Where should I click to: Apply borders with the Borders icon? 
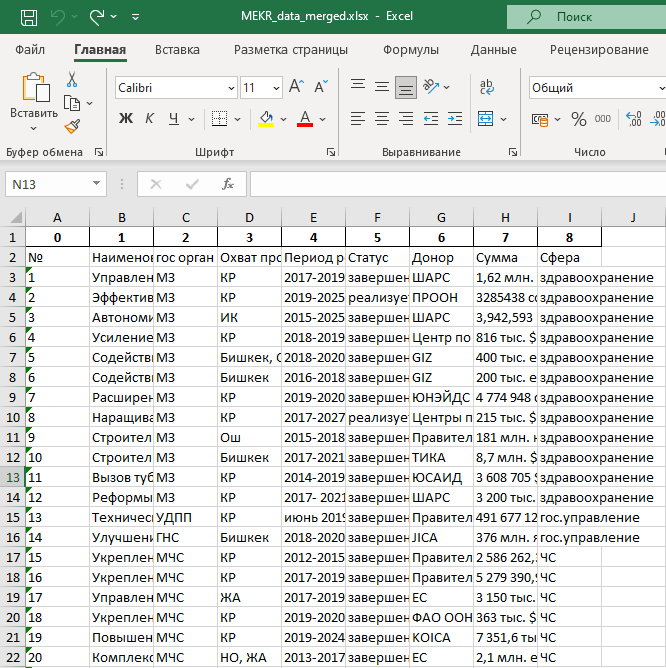click(219, 119)
